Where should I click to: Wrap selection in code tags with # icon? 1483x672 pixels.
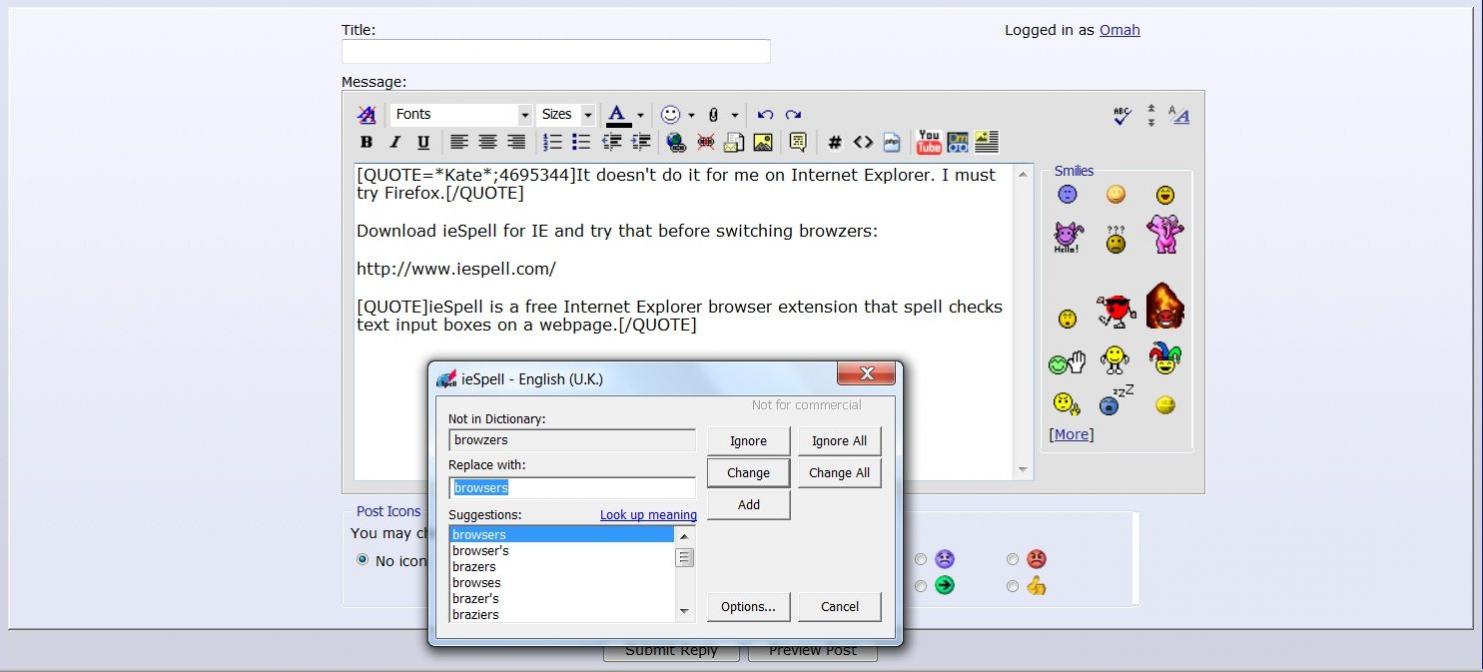click(x=834, y=143)
